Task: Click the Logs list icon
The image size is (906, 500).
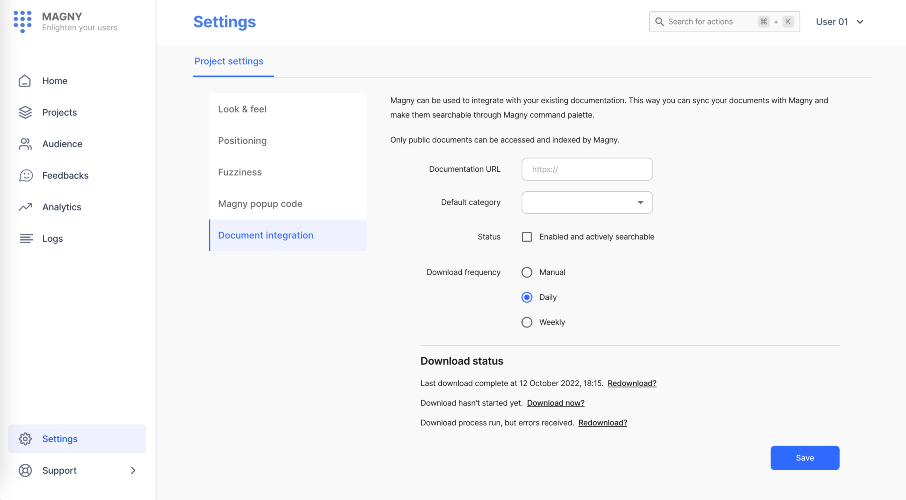Action: 25,239
